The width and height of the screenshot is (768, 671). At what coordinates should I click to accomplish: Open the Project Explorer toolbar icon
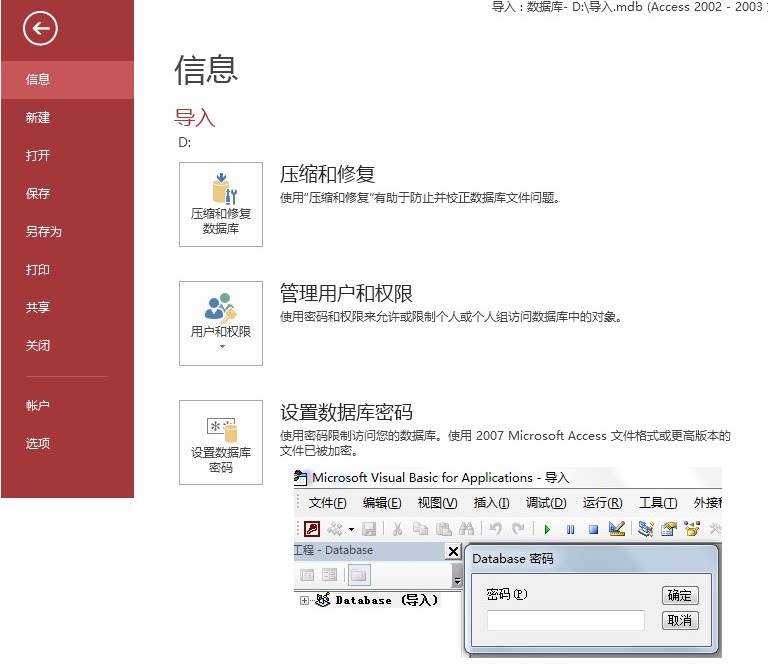point(646,529)
